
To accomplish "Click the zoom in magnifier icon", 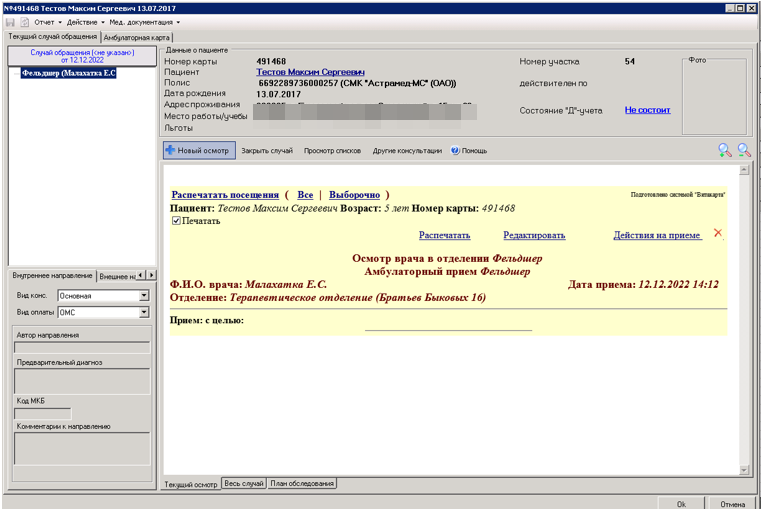I will (725, 150).
